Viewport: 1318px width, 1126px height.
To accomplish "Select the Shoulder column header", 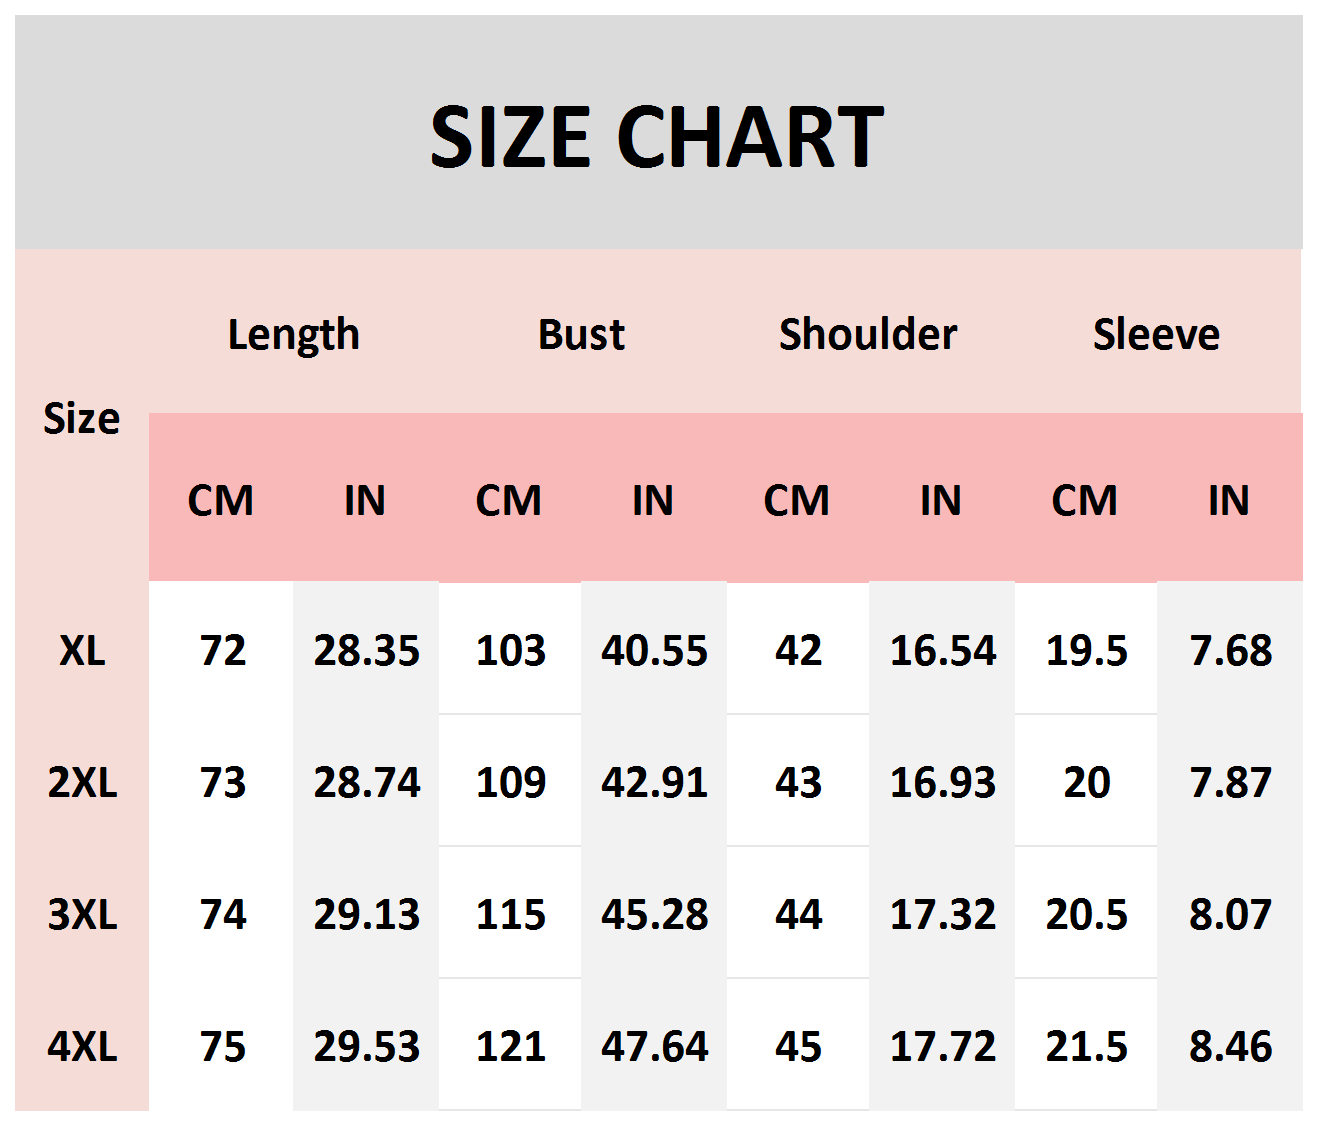I will (868, 334).
